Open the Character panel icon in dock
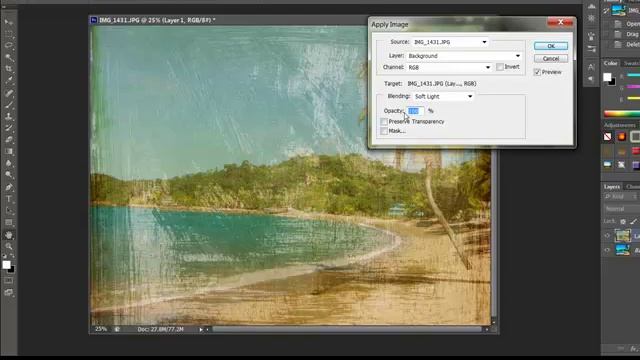640x360 pixels. coord(591,67)
